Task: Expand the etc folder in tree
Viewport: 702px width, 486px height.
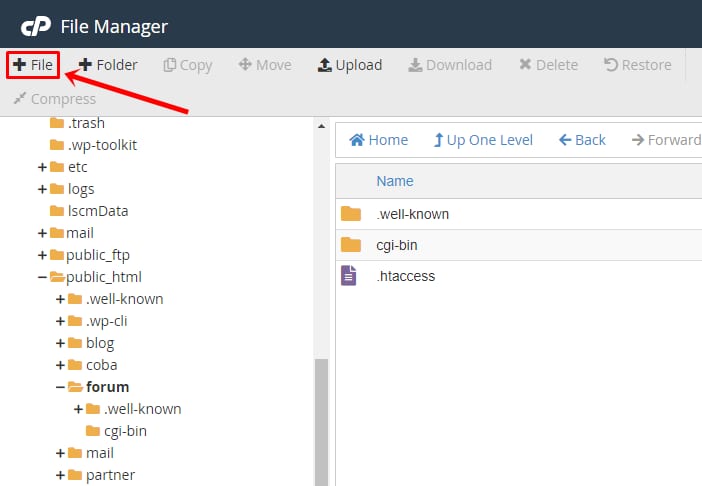Action: pos(42,167)
